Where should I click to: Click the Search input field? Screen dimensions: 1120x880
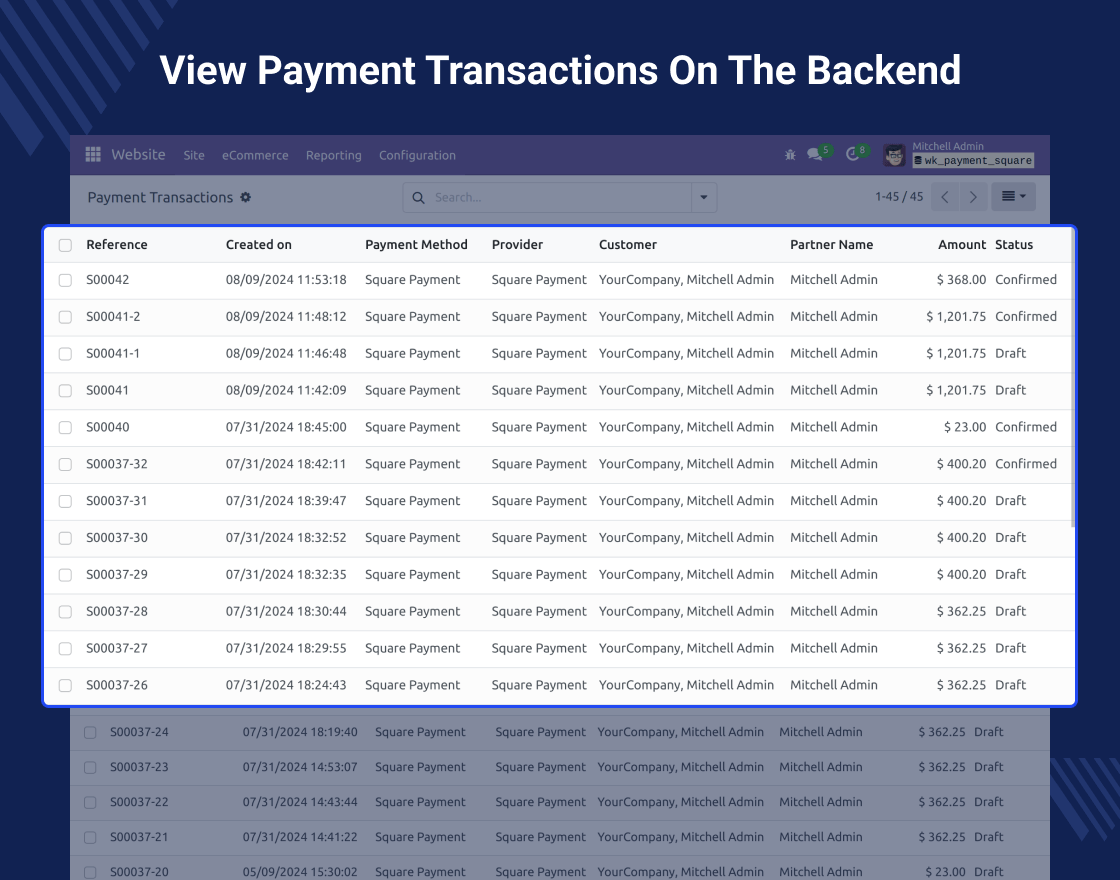[561, 198]
